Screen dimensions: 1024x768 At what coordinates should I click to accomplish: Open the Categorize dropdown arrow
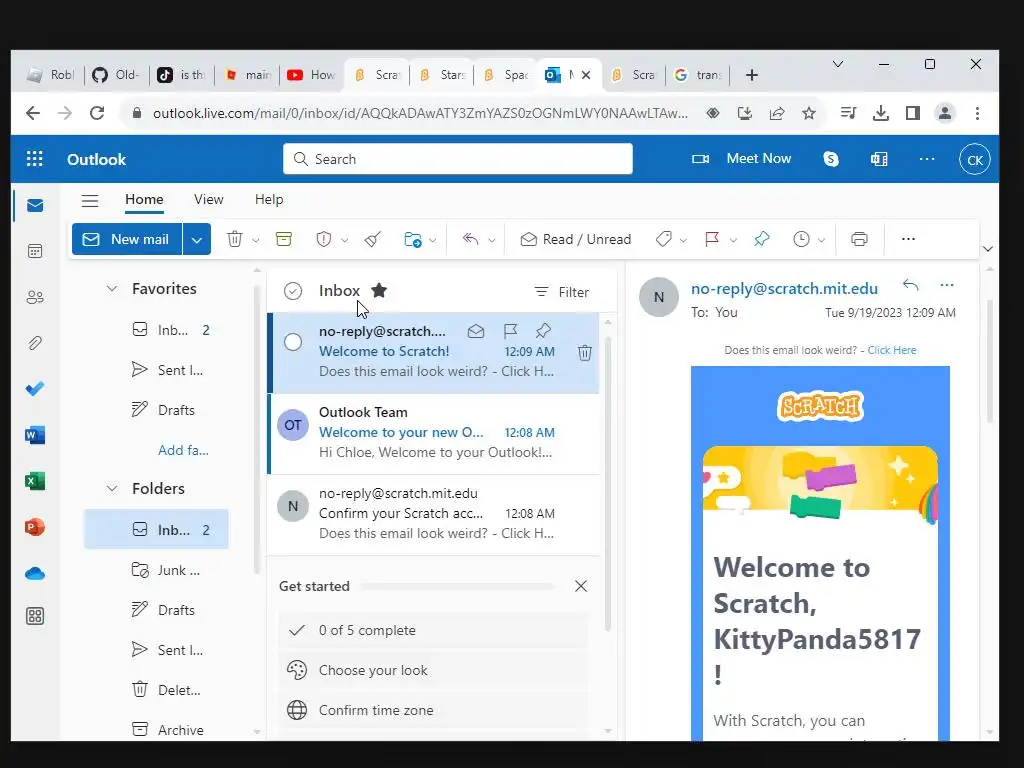[683, 240]
